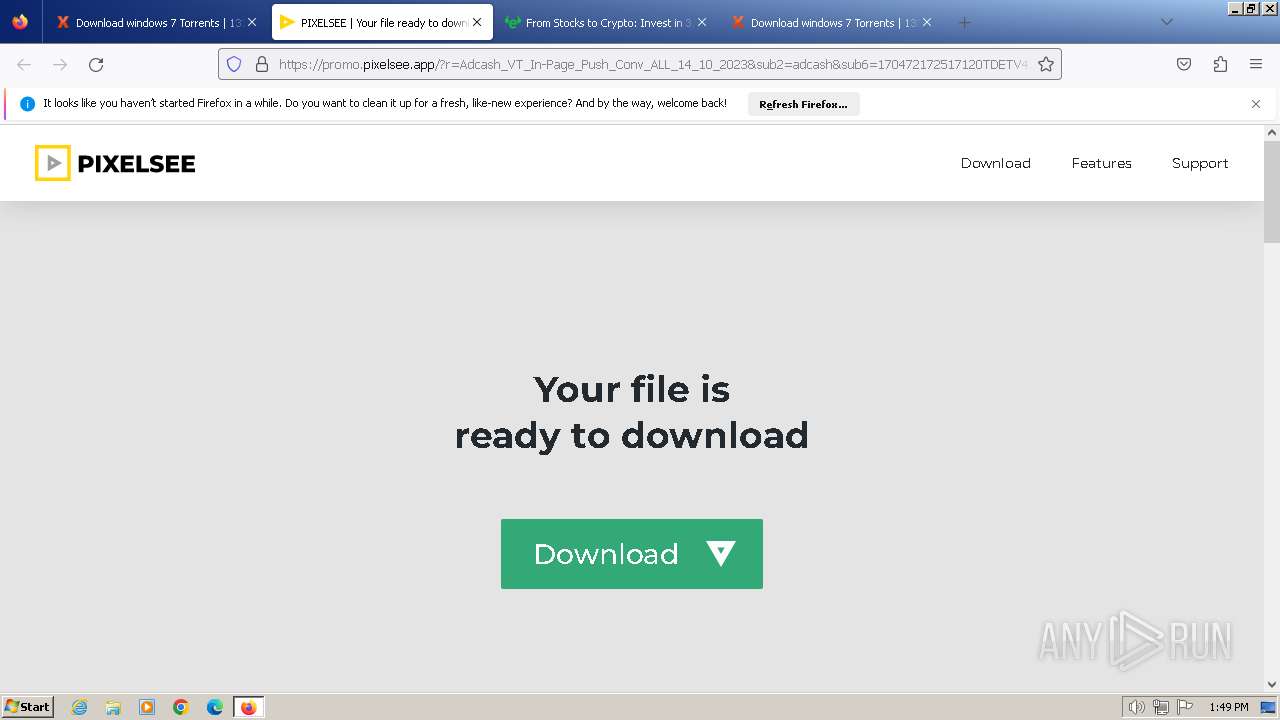Click the browser forward arrow
The height and width of the screenshot is (720, 1280).
[x=60, y=64]
